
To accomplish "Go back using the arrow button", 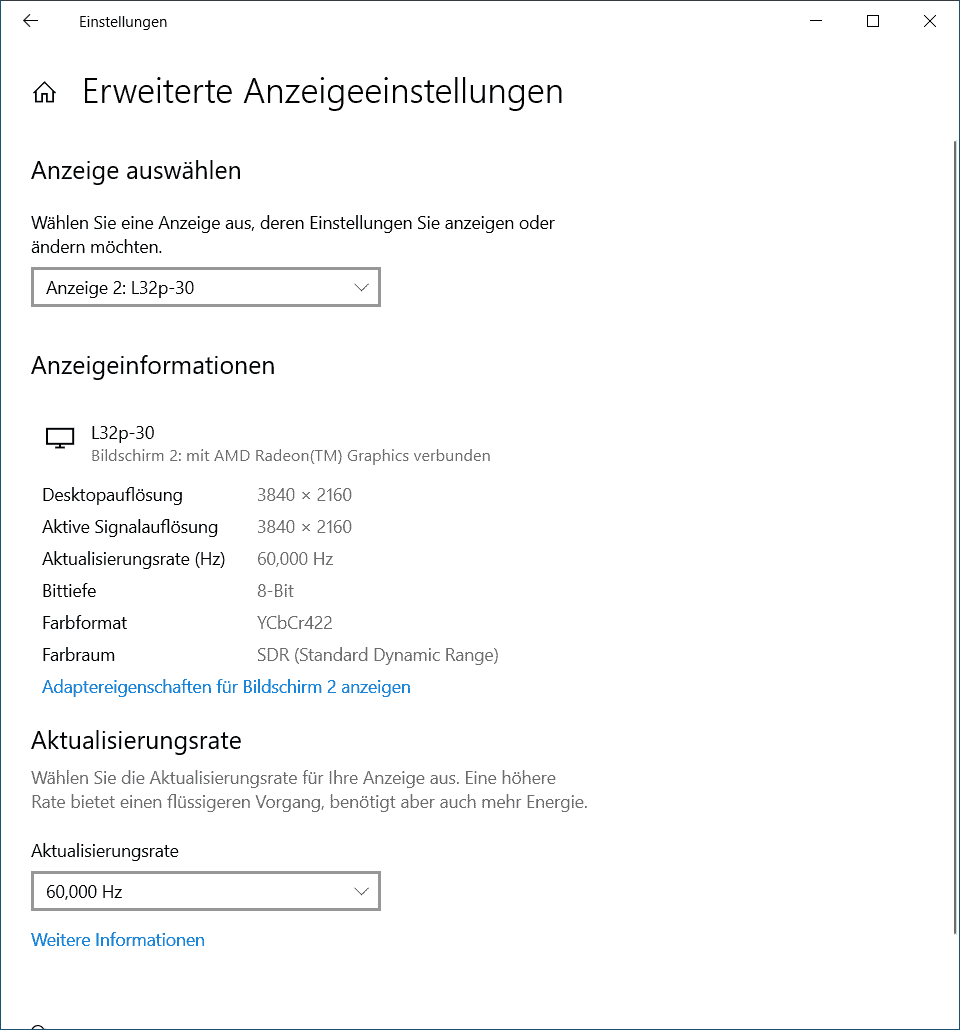I will tap(31, 21).
